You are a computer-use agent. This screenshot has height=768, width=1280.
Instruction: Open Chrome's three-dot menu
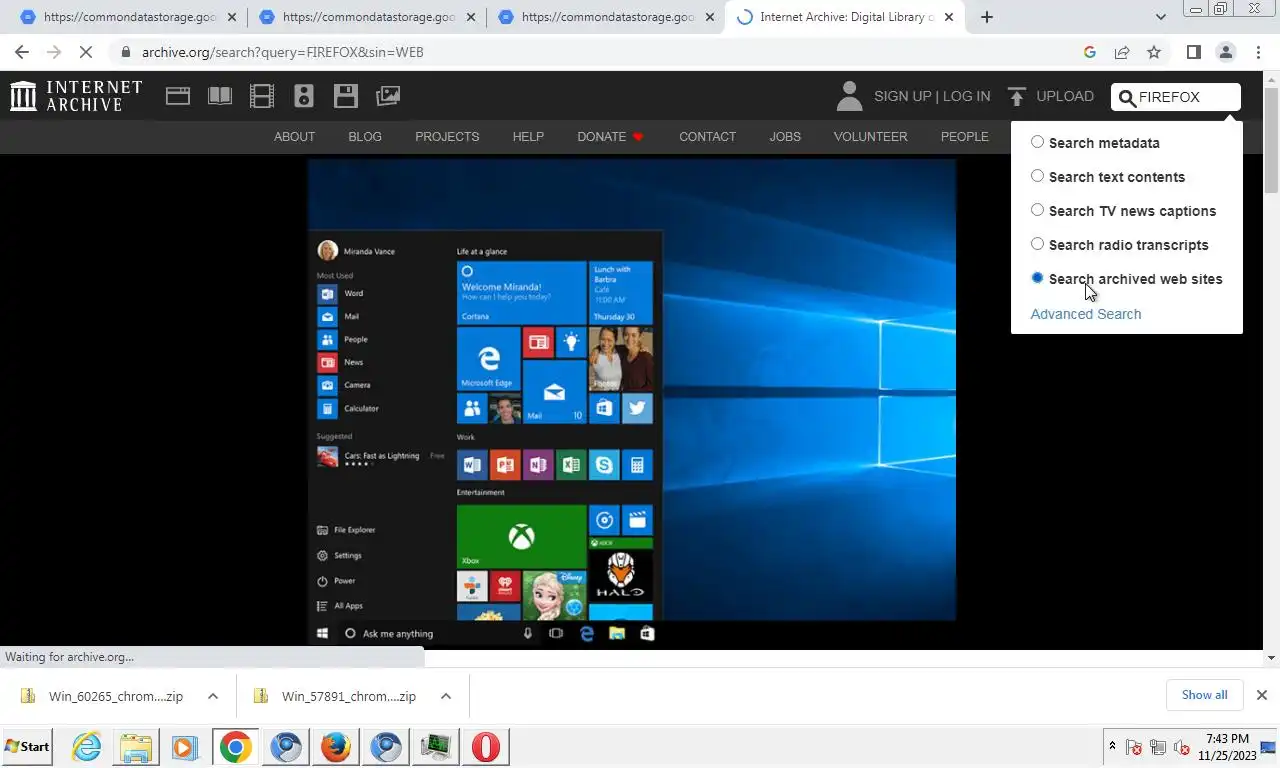pos(1257,52)
